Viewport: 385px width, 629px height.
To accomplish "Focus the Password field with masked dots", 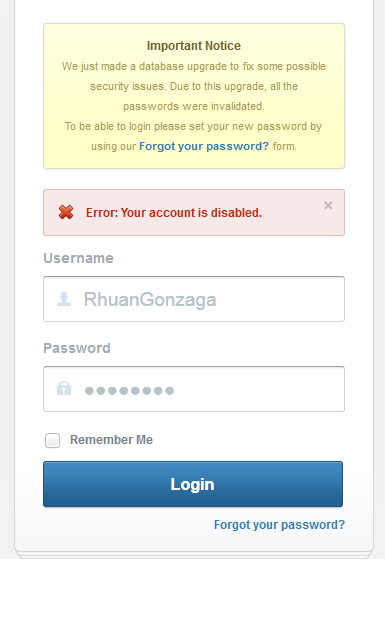I will [194, 389].
